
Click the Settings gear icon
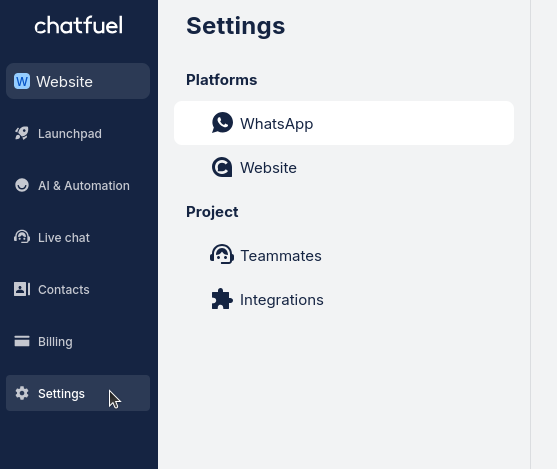pos(22,393)
